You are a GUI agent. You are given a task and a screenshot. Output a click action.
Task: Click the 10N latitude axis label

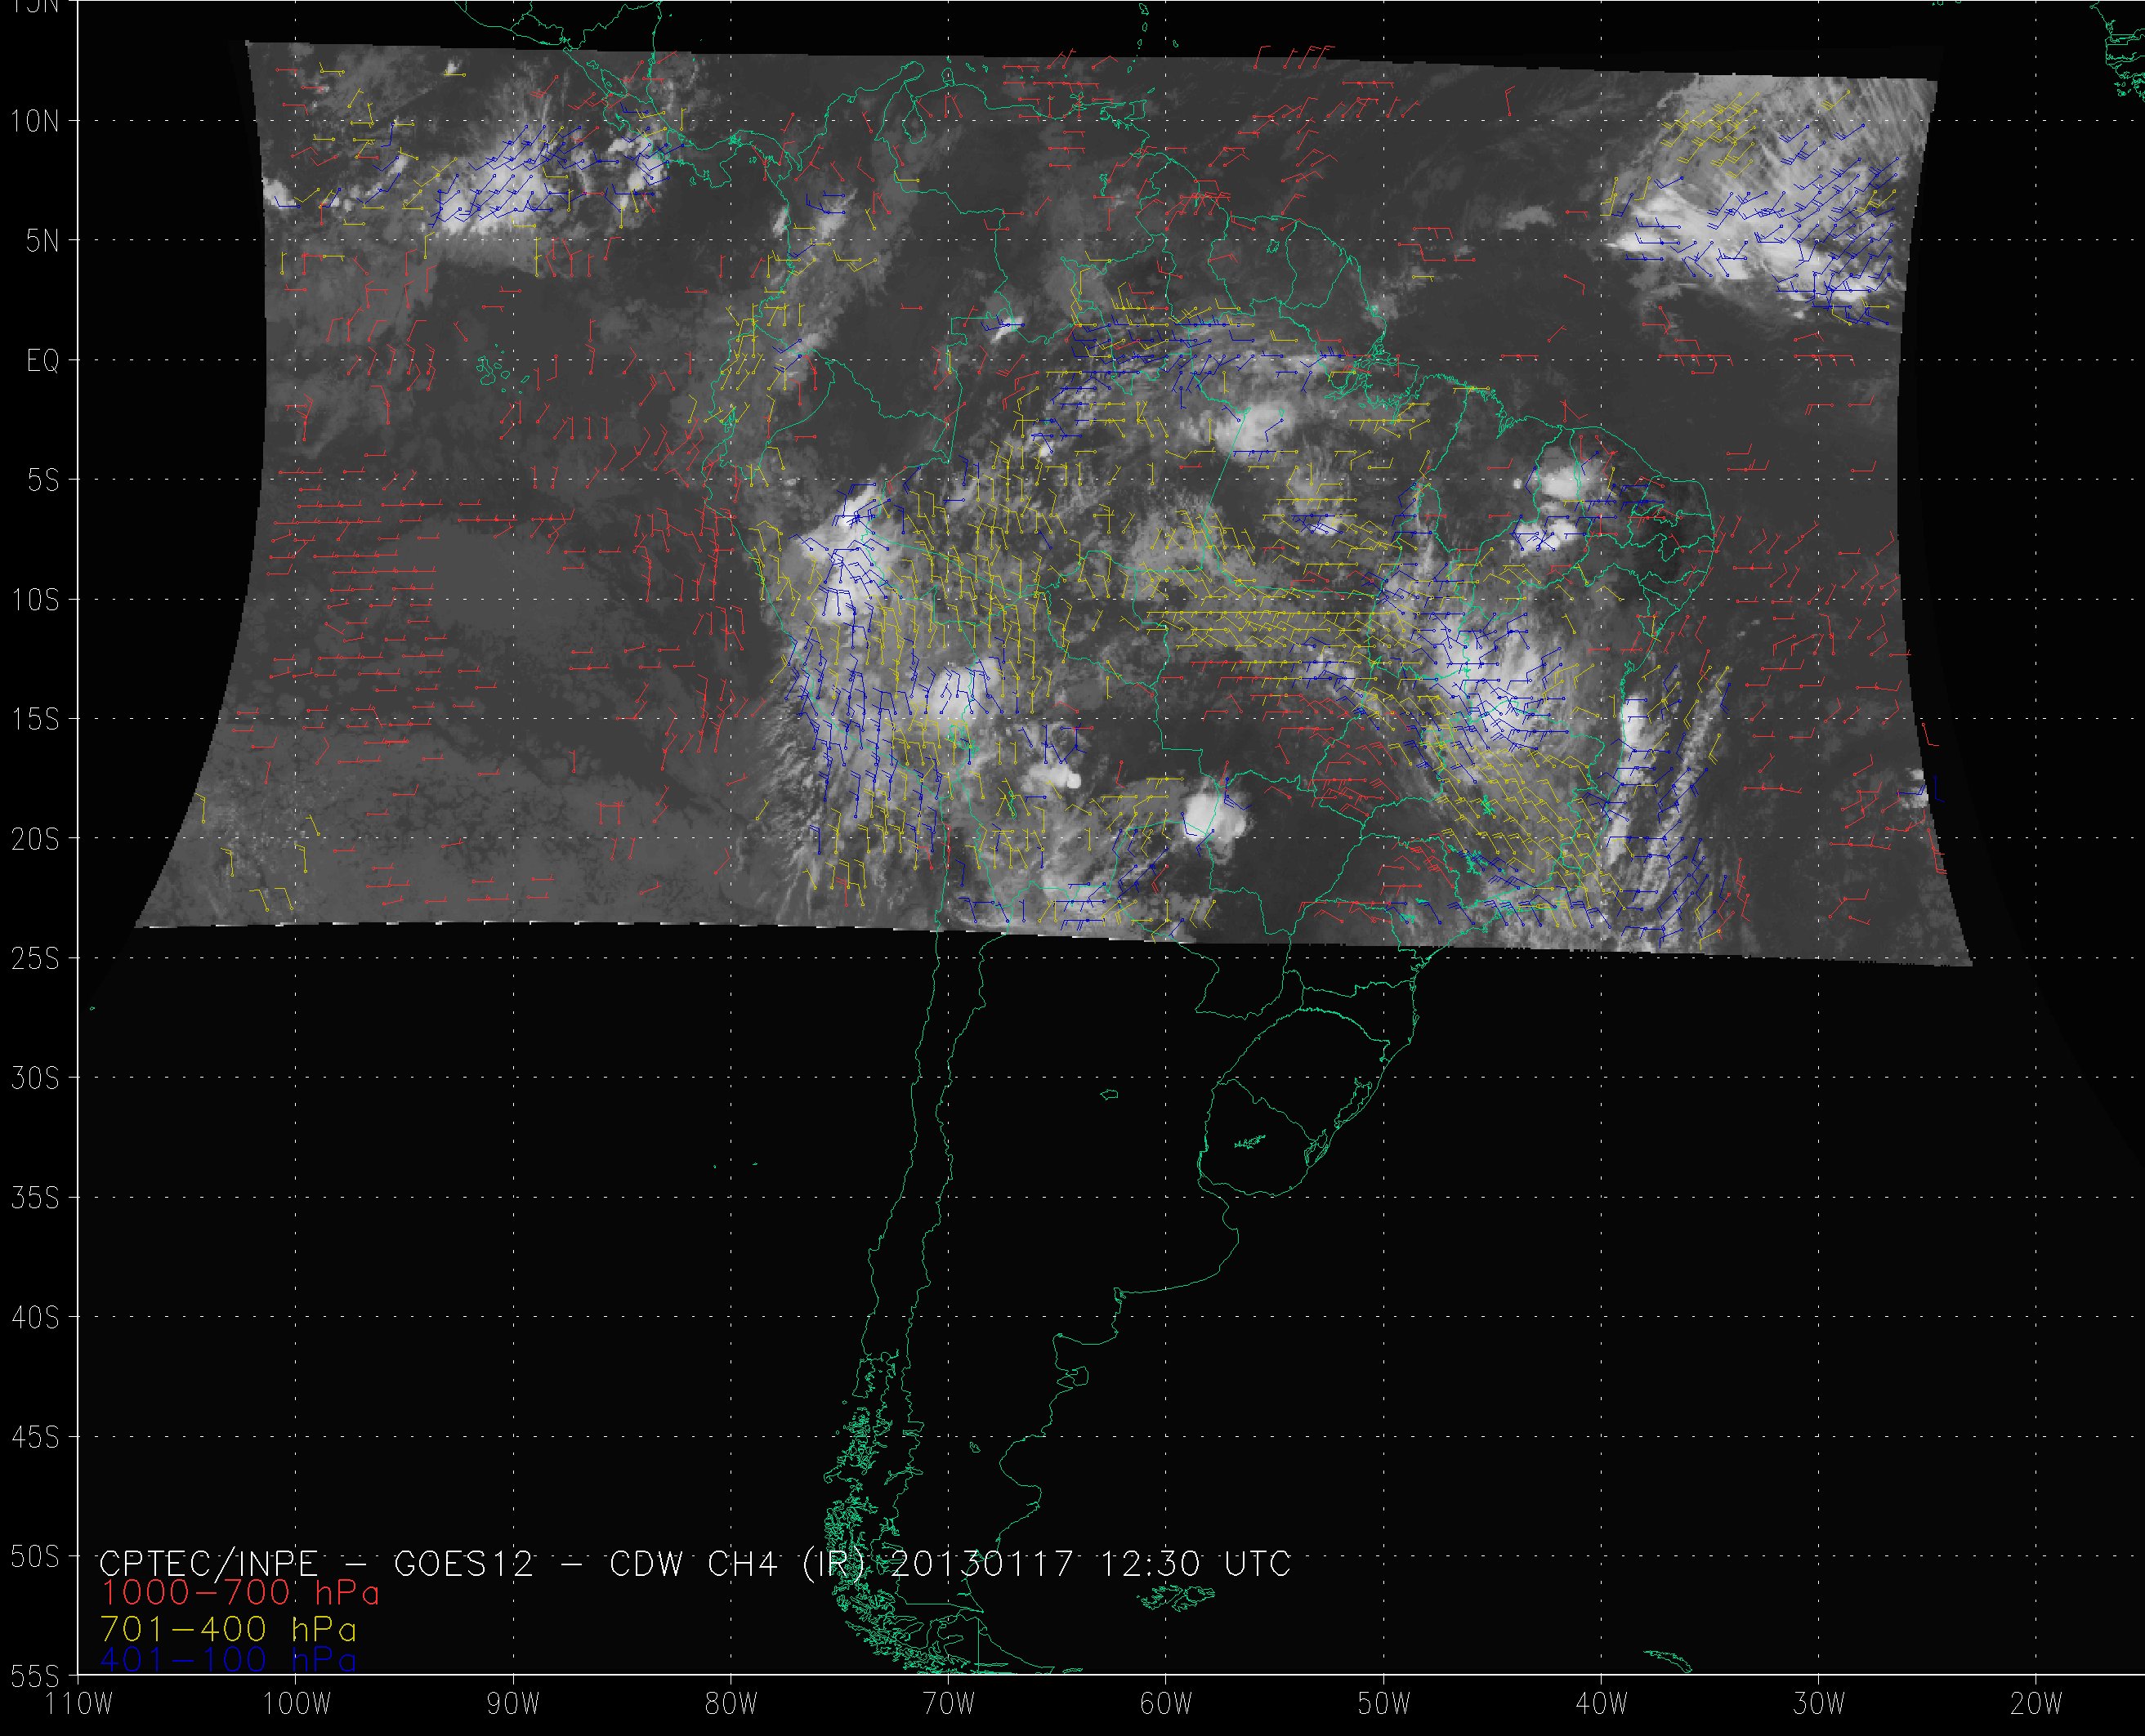point(35,122)
